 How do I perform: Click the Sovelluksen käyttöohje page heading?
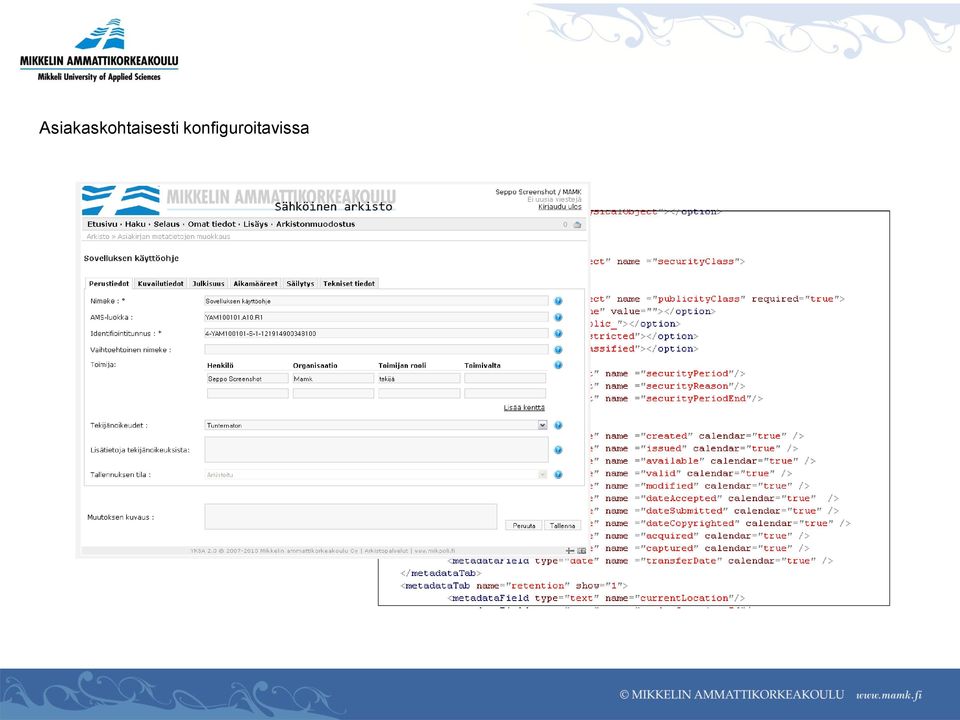(x=131, y=258)
